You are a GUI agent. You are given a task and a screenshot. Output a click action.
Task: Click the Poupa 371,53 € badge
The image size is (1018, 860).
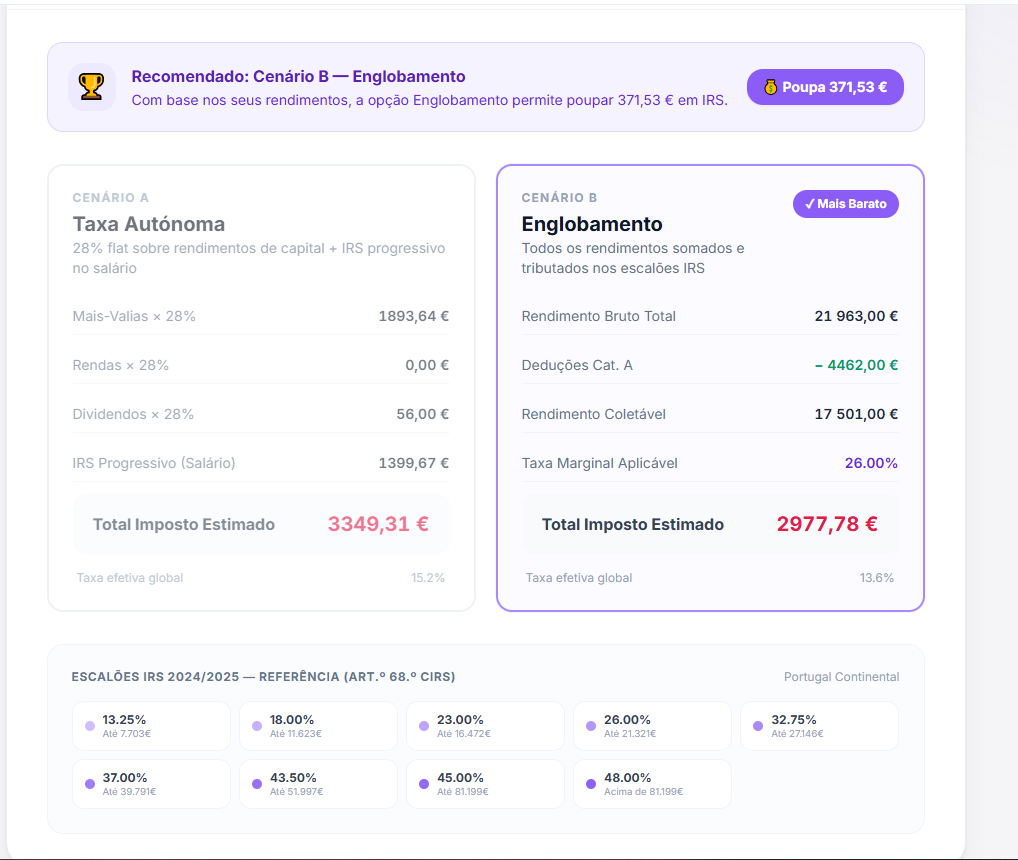point(825,87)
